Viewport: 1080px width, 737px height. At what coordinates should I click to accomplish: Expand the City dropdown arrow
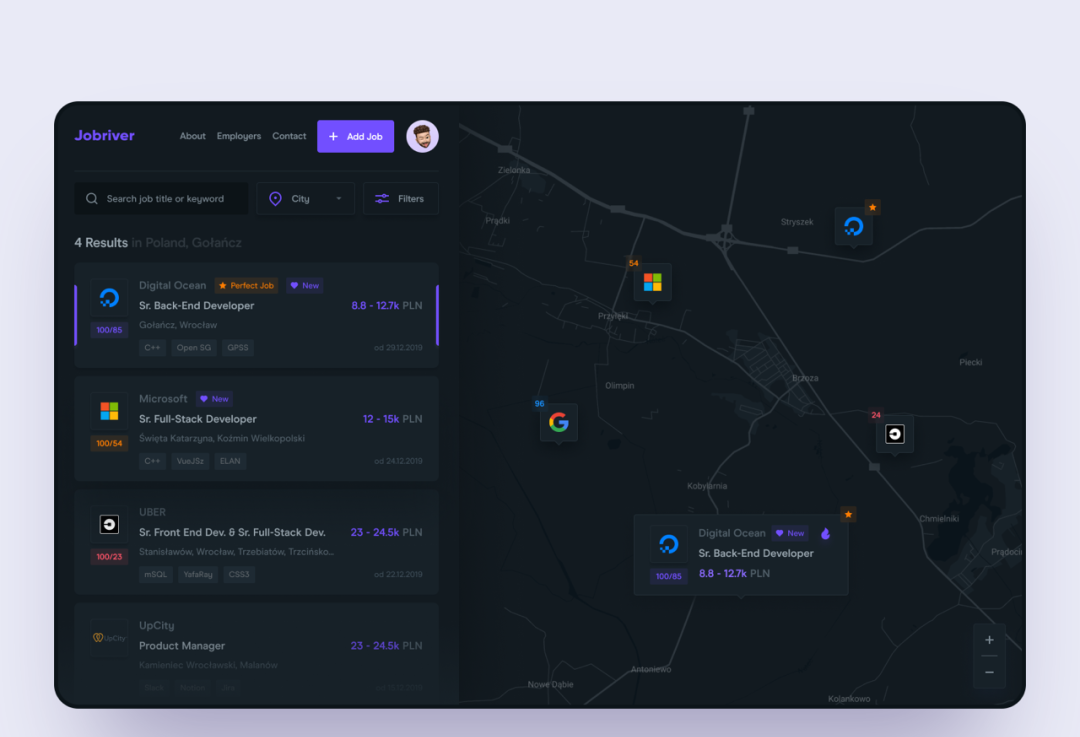click(338, 198)
